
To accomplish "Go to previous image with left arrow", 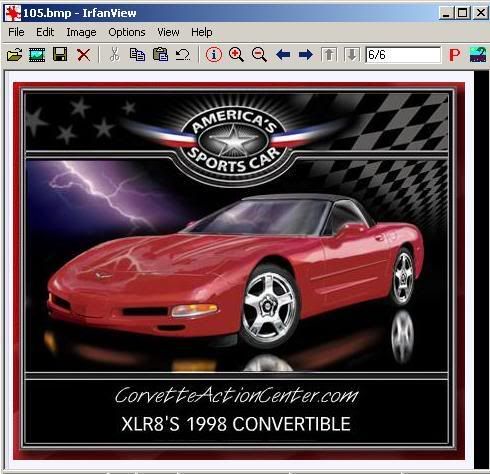I will [283, 54].
